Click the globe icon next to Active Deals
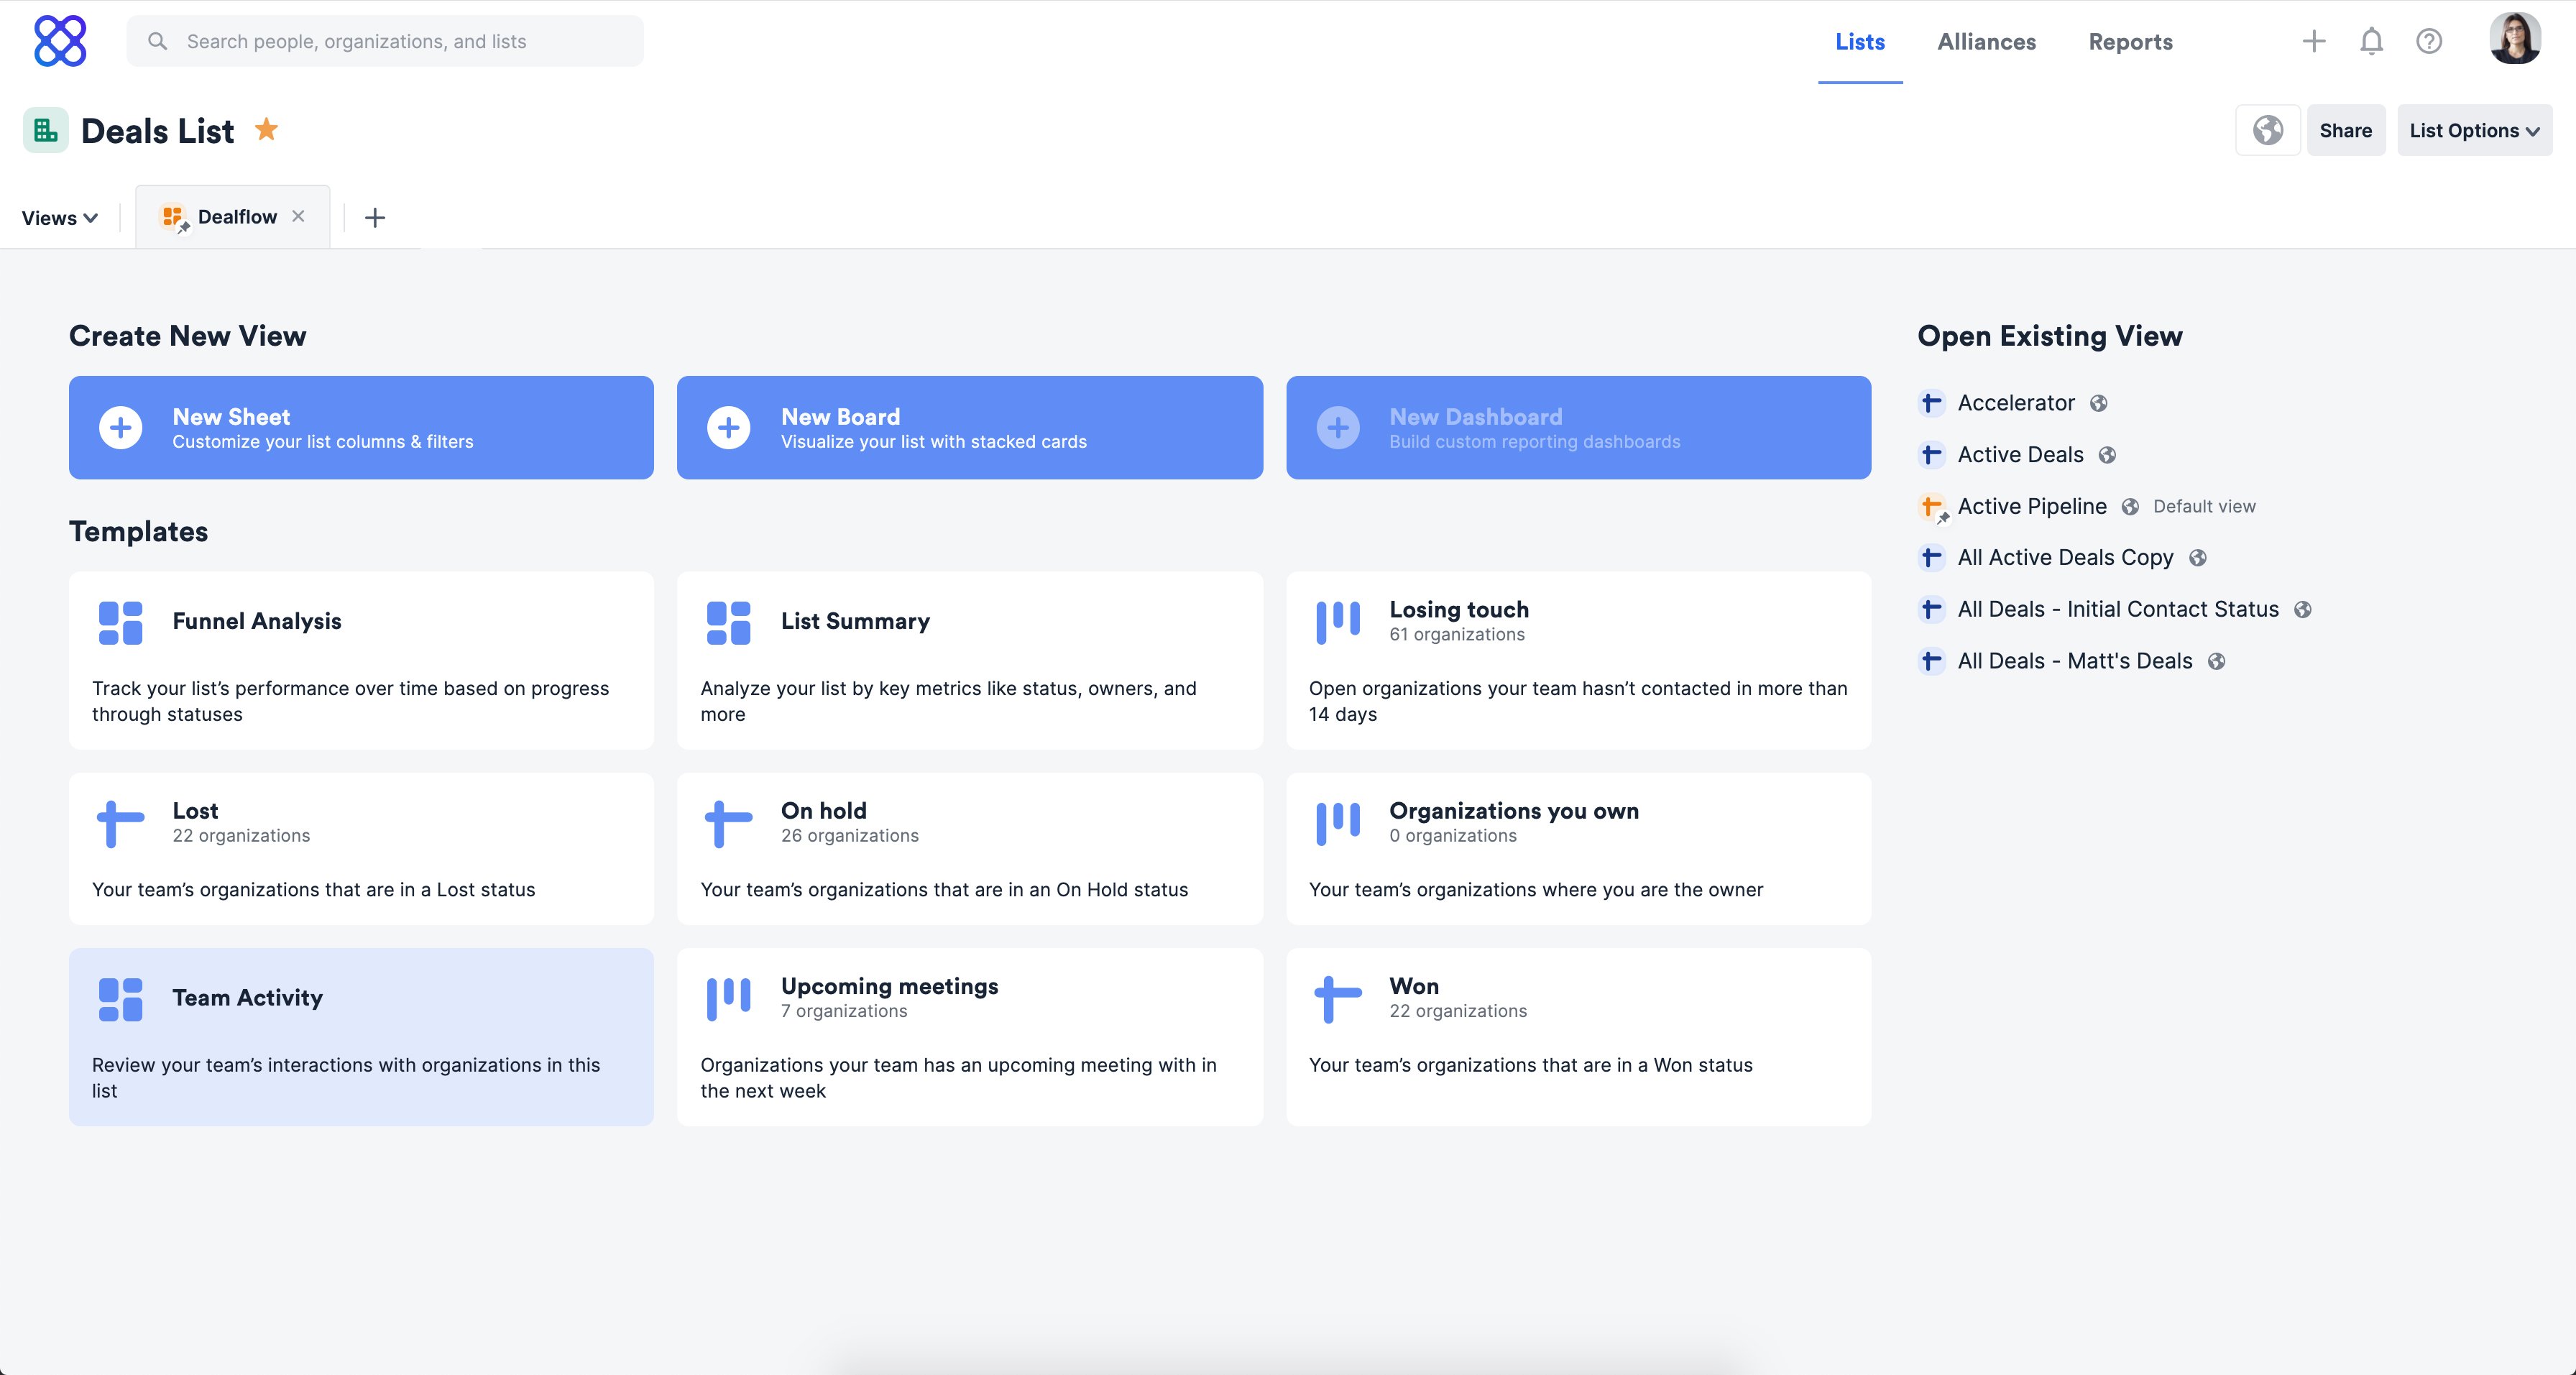Image resolution: width=2576 pixels, height=1375 pixels. pos(2107,455)
